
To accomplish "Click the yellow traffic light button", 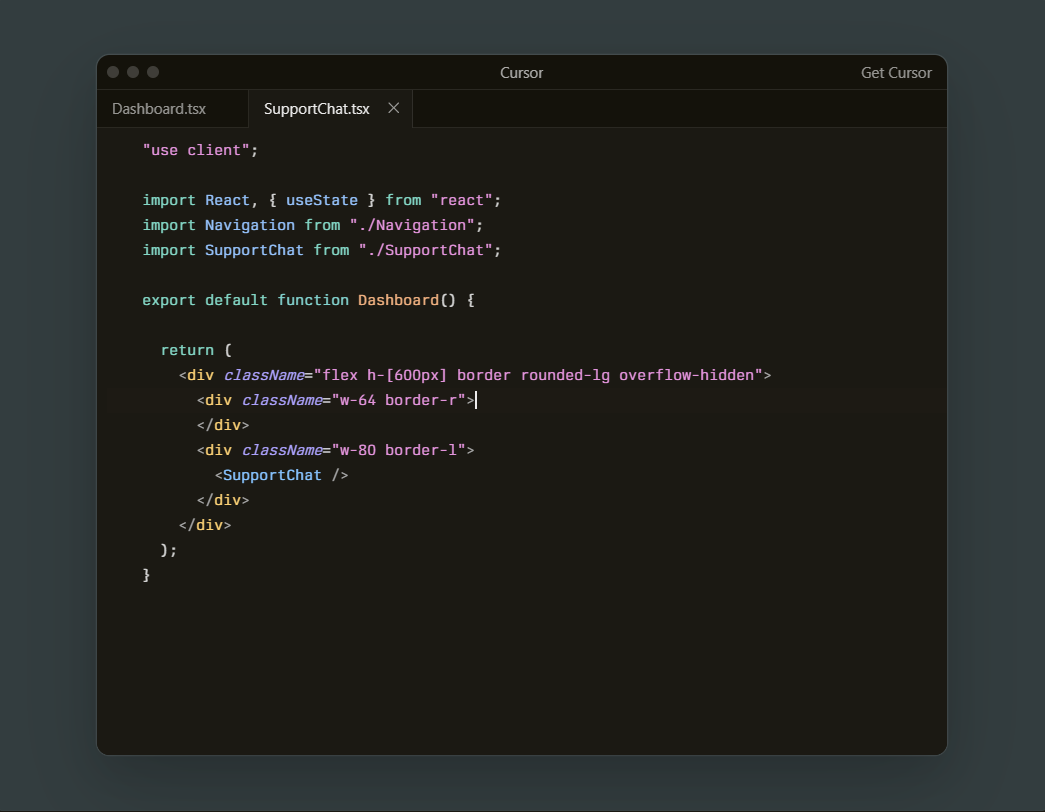I will click(133, 72).
